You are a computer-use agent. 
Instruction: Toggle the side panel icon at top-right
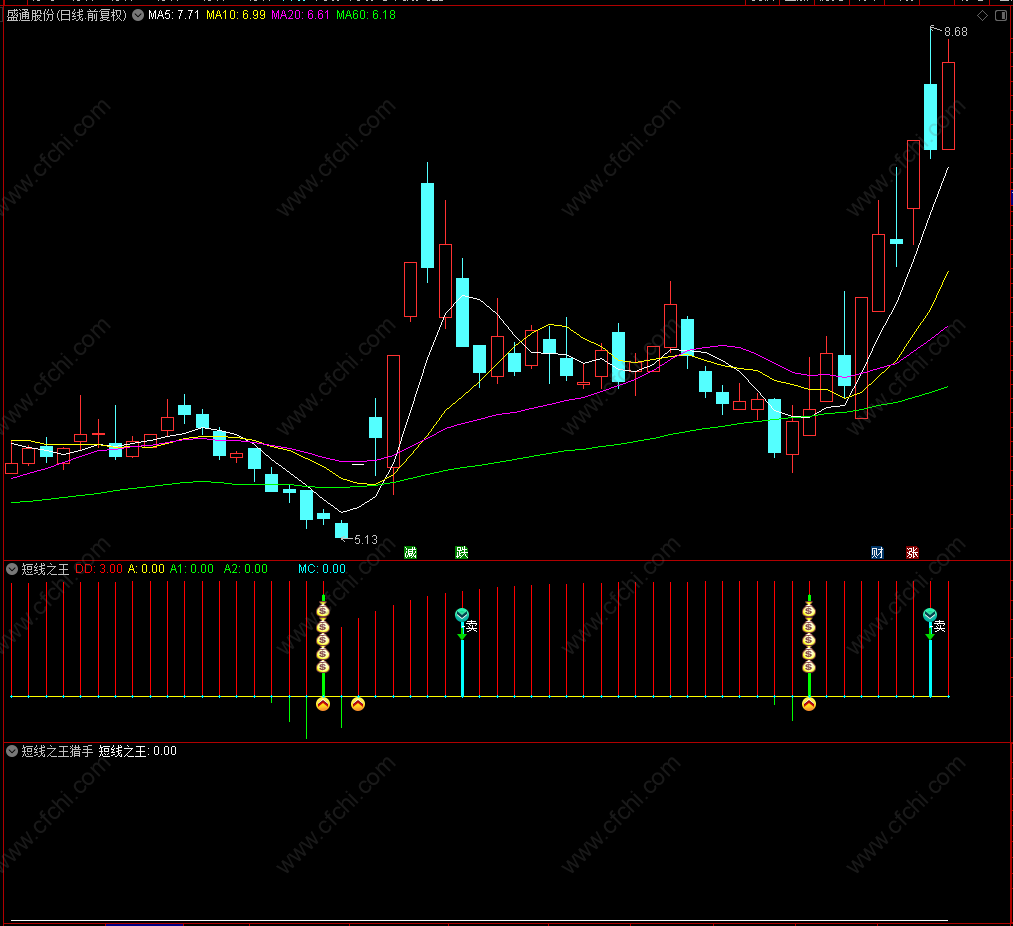point(1001,16)
